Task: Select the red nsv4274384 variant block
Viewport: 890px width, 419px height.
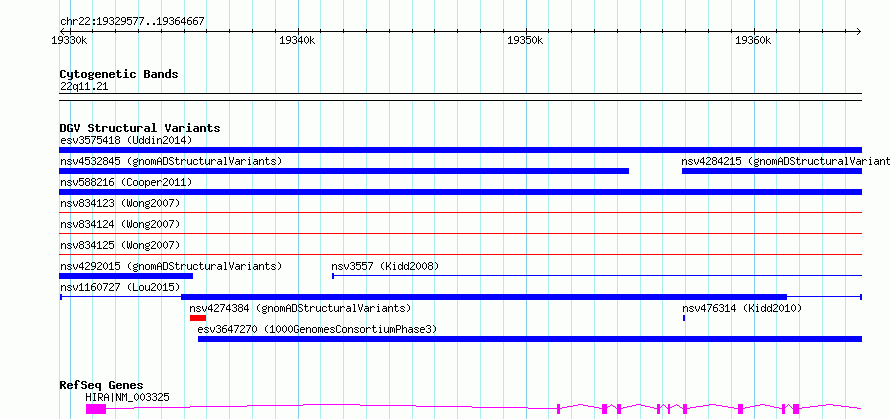Action: (198, 318)
